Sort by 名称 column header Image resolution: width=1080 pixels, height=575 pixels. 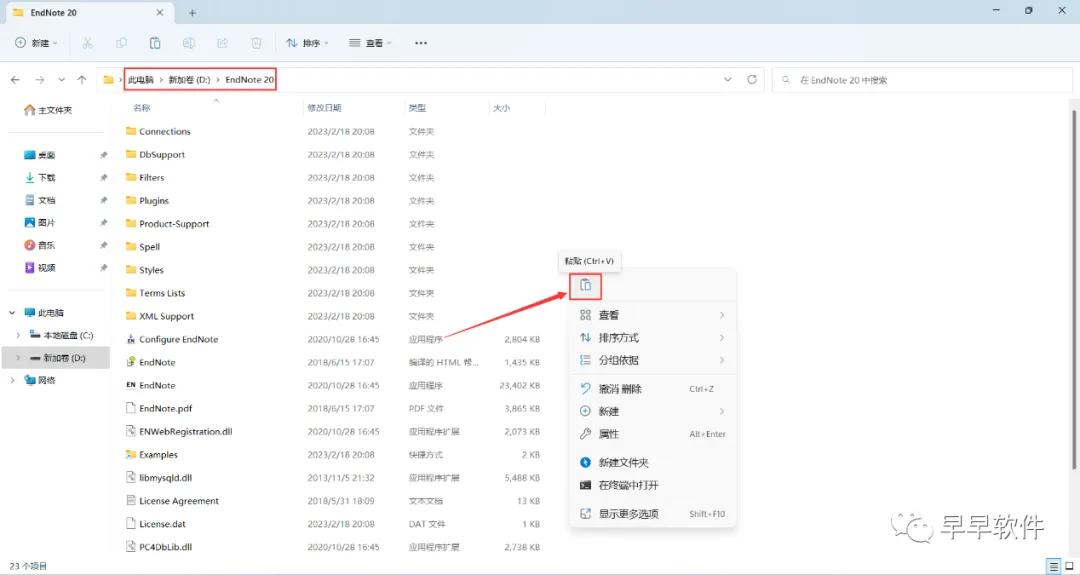pyautogui.click(x=142, y=108)
